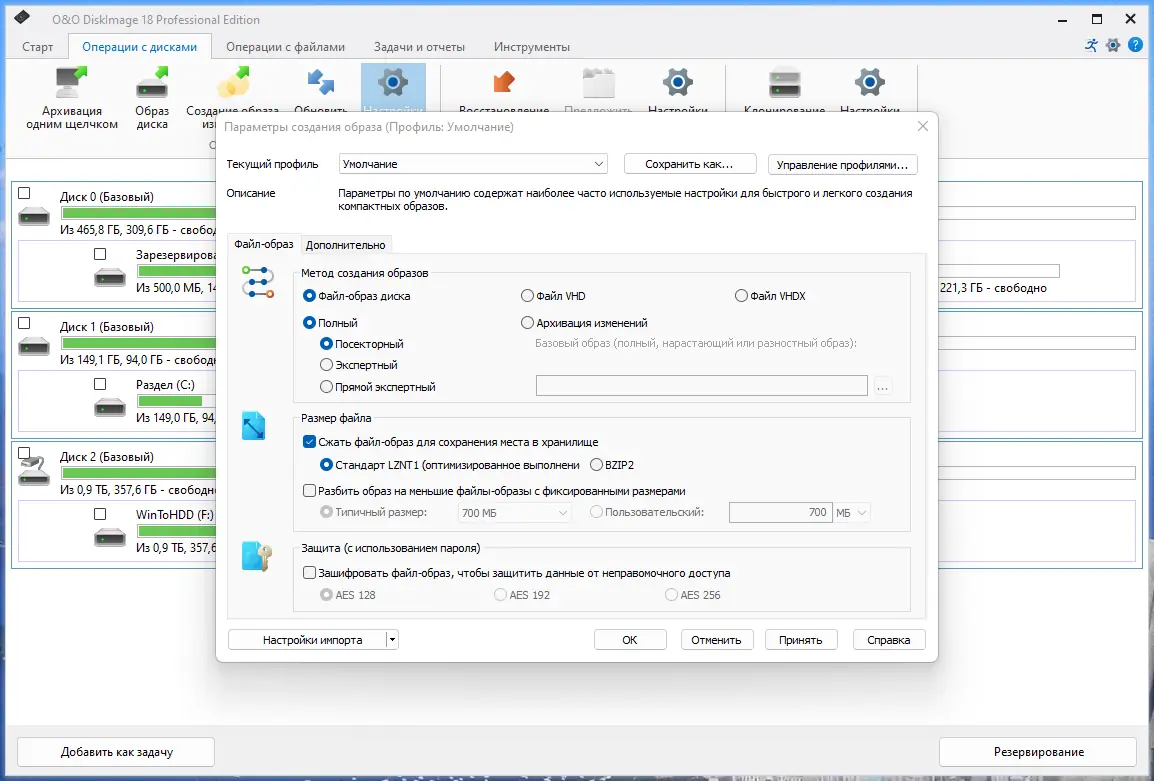Click the incremental image creation icon
The width and height of the screenshot is (1154, 781).
pyautogui.click(x=233, y=82)
